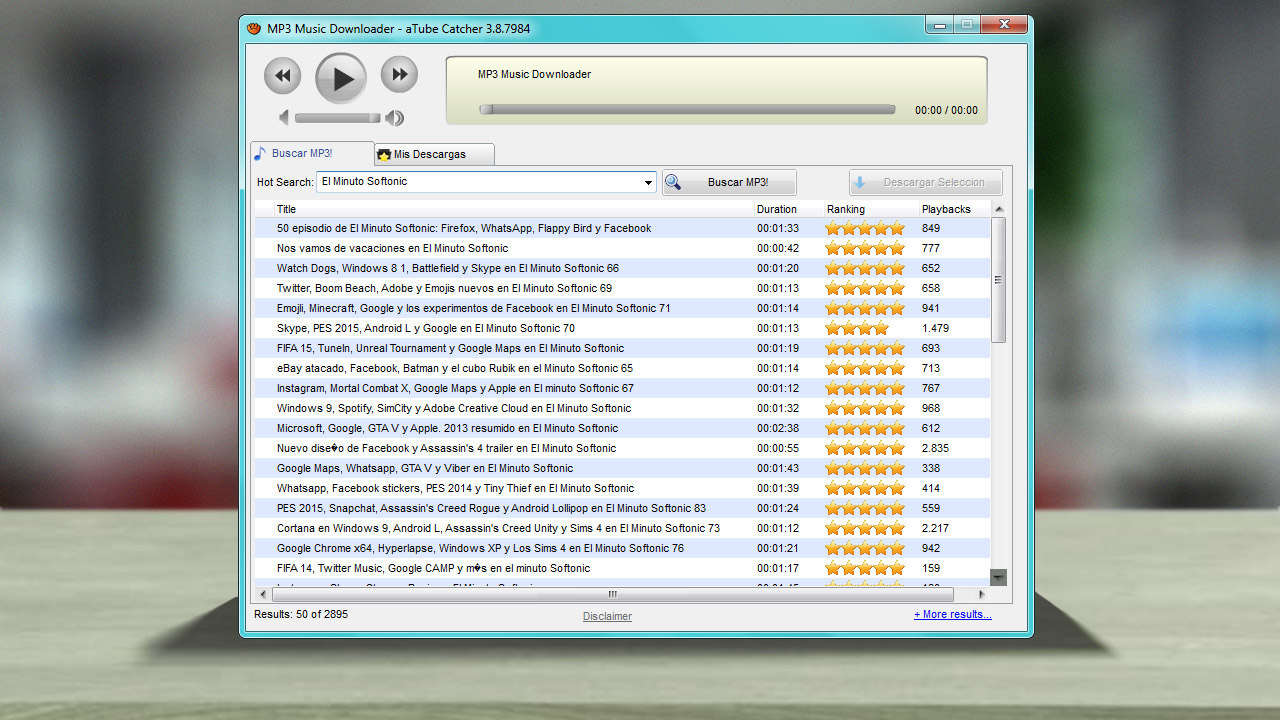Click the fast-forward next track button

[399, 75]
